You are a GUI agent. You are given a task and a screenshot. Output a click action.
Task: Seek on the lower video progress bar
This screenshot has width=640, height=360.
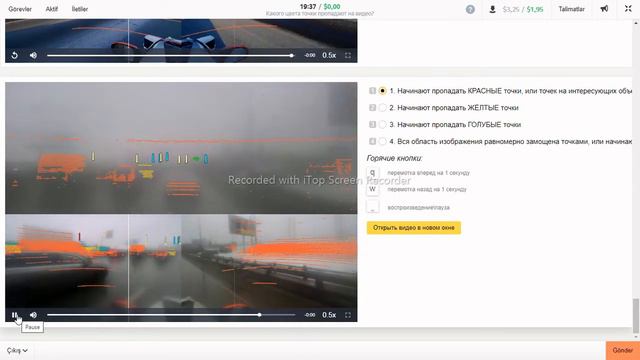(x=171, y=315)
